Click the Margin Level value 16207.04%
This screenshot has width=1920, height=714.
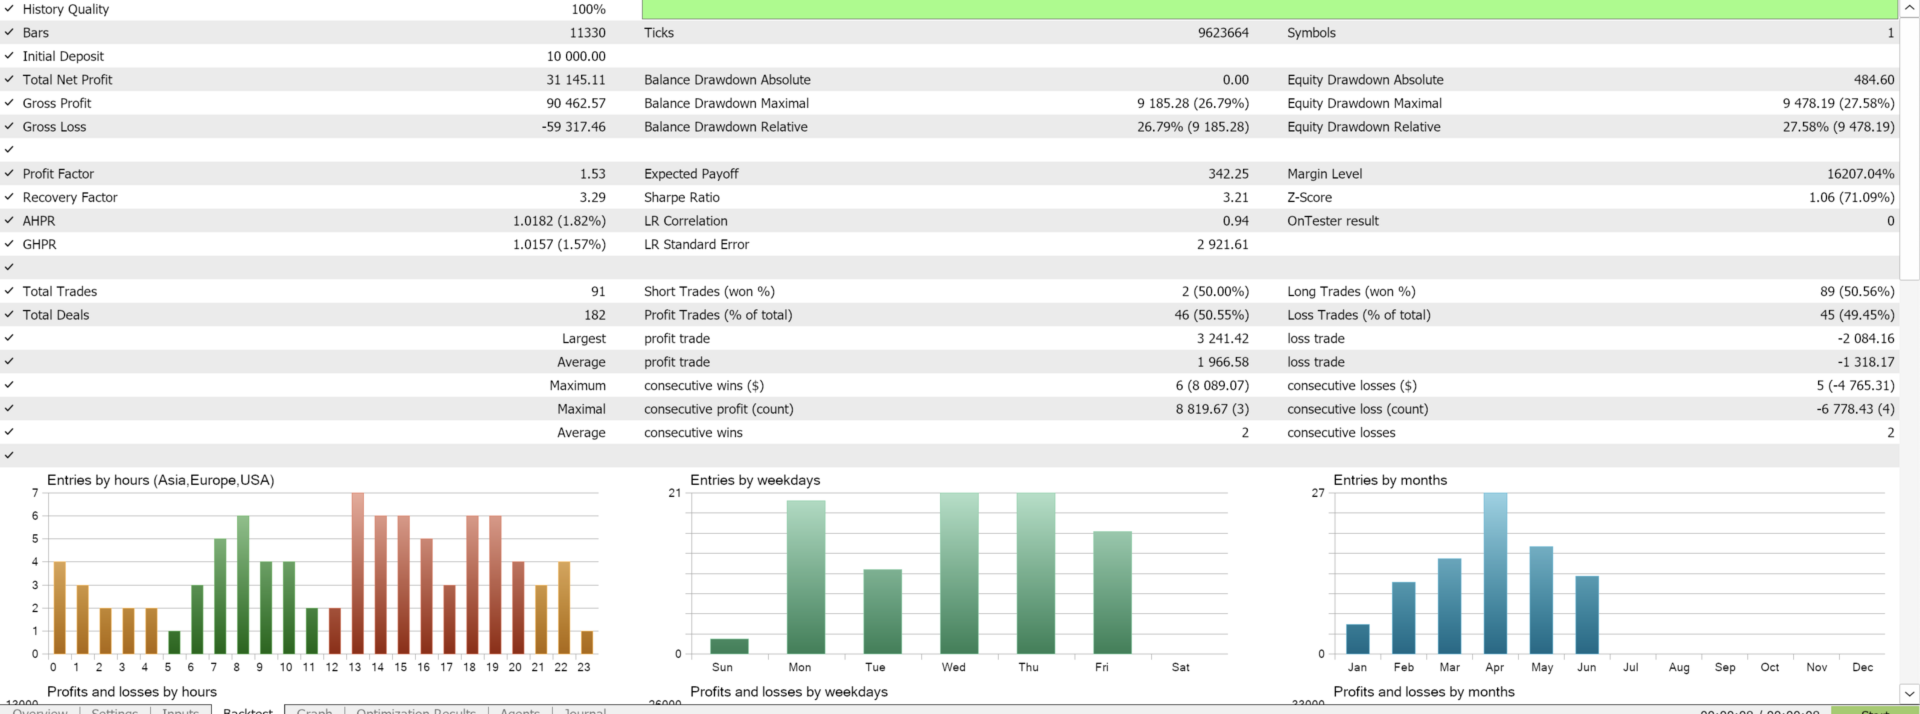coord(1861,173)
